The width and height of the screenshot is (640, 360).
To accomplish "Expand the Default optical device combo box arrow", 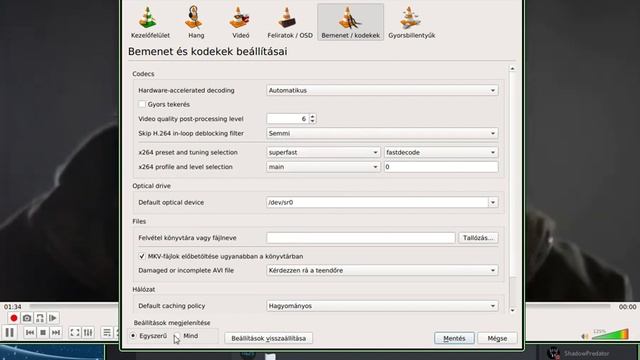I will click(x=493, y=202).
